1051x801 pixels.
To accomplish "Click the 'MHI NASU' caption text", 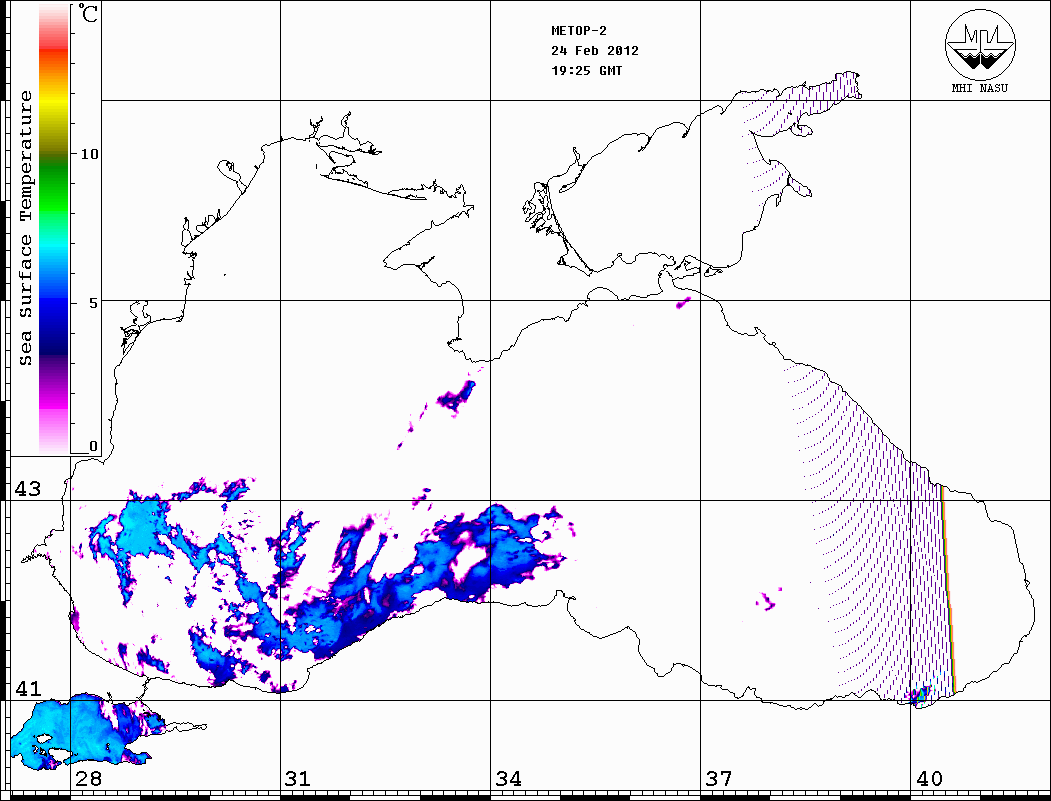I will (x=979, y=88).
